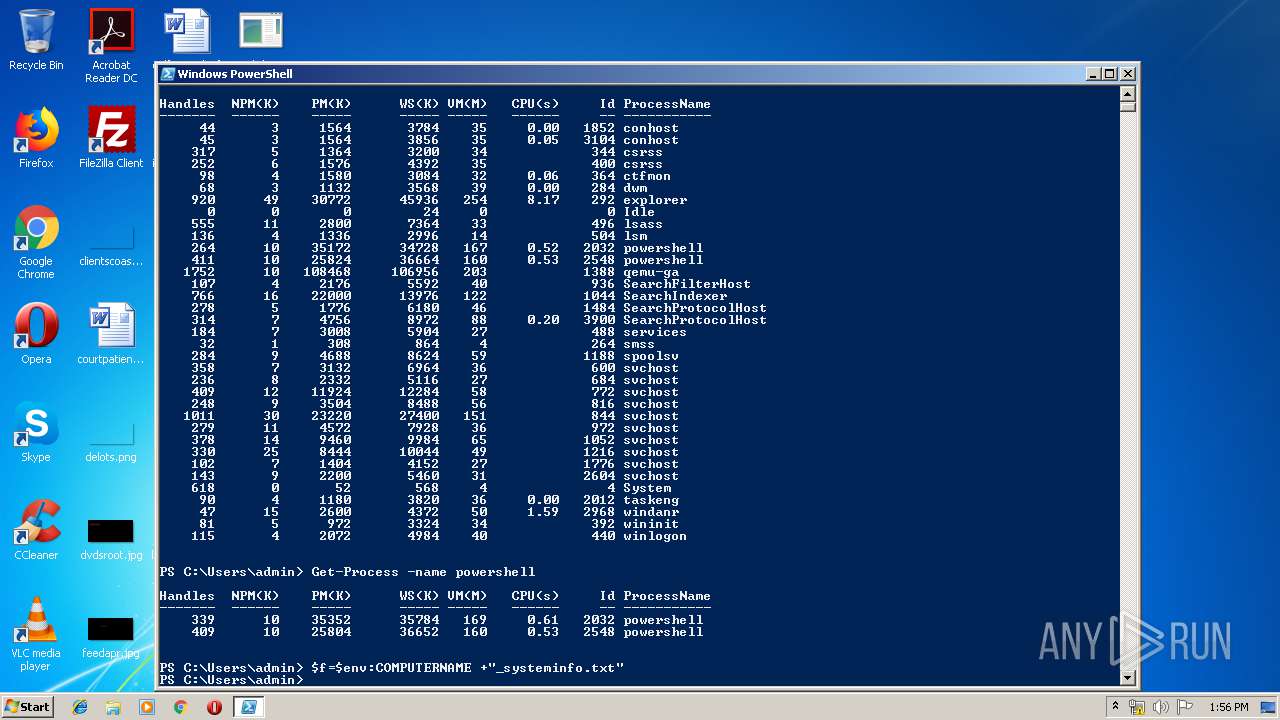Show hidden system tray icons
The image size is (1280, 720).
[x=1115, y=707]
